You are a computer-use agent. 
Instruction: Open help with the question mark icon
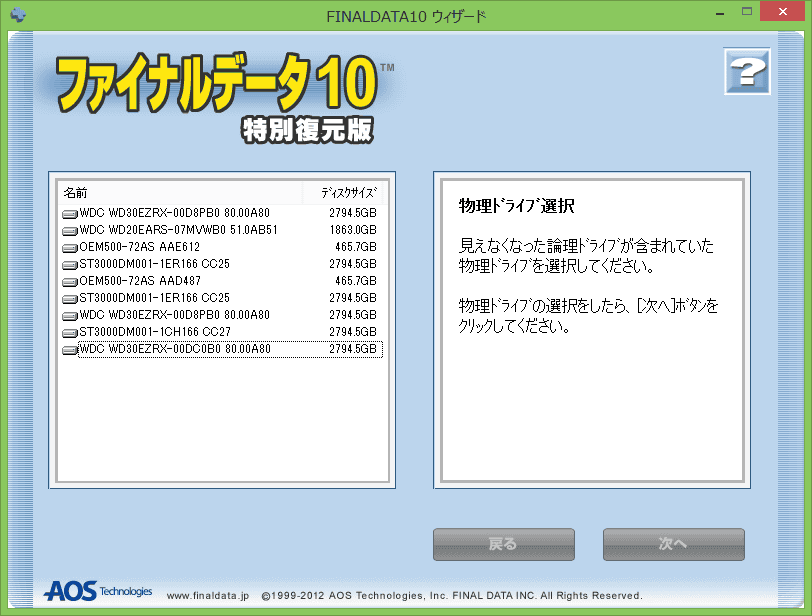tap(747, 71)
